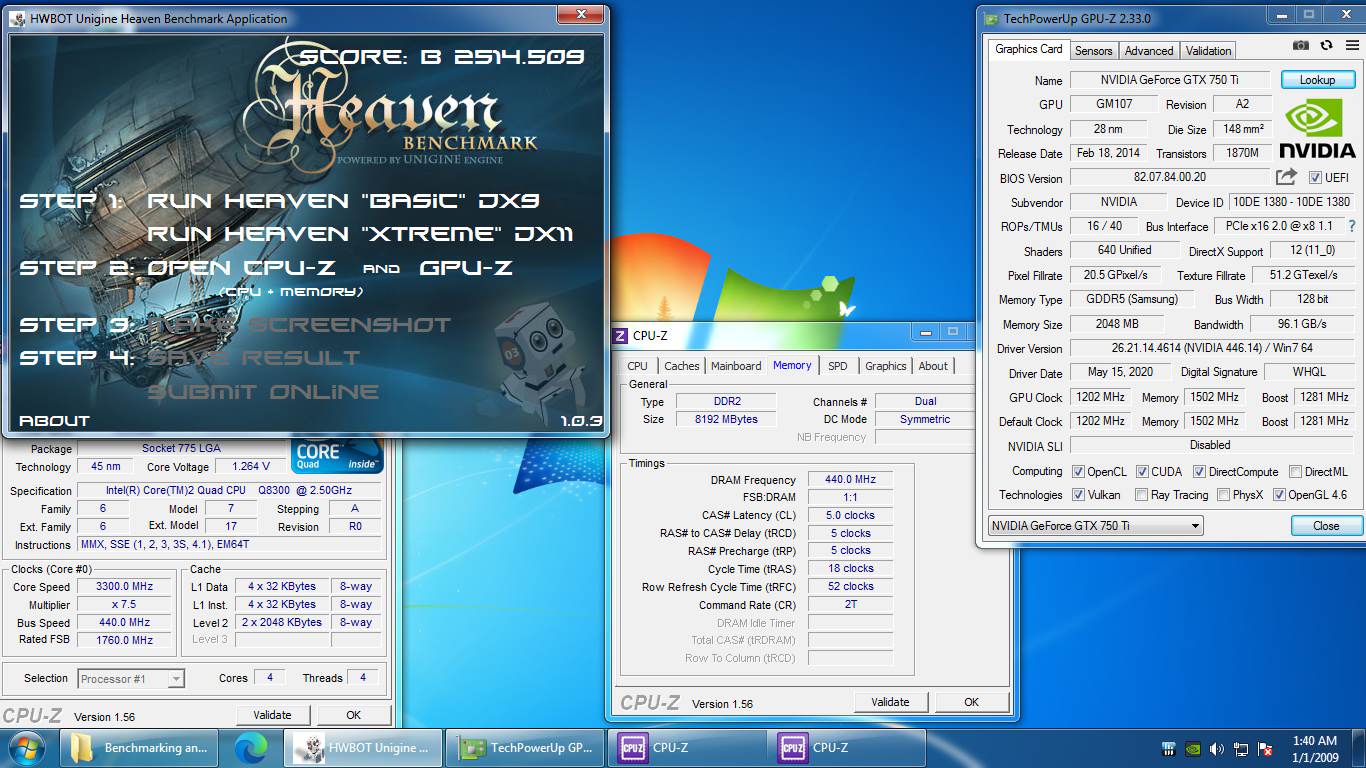Select the Graphics Card tab in GPU-Z
Viewport: 1366px width, 768px height.
(1028, 49)
